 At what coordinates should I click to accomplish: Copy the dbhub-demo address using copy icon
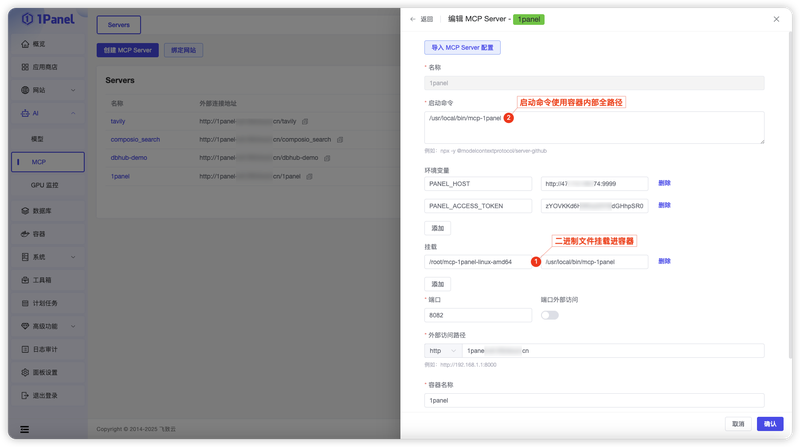point(327,158)
